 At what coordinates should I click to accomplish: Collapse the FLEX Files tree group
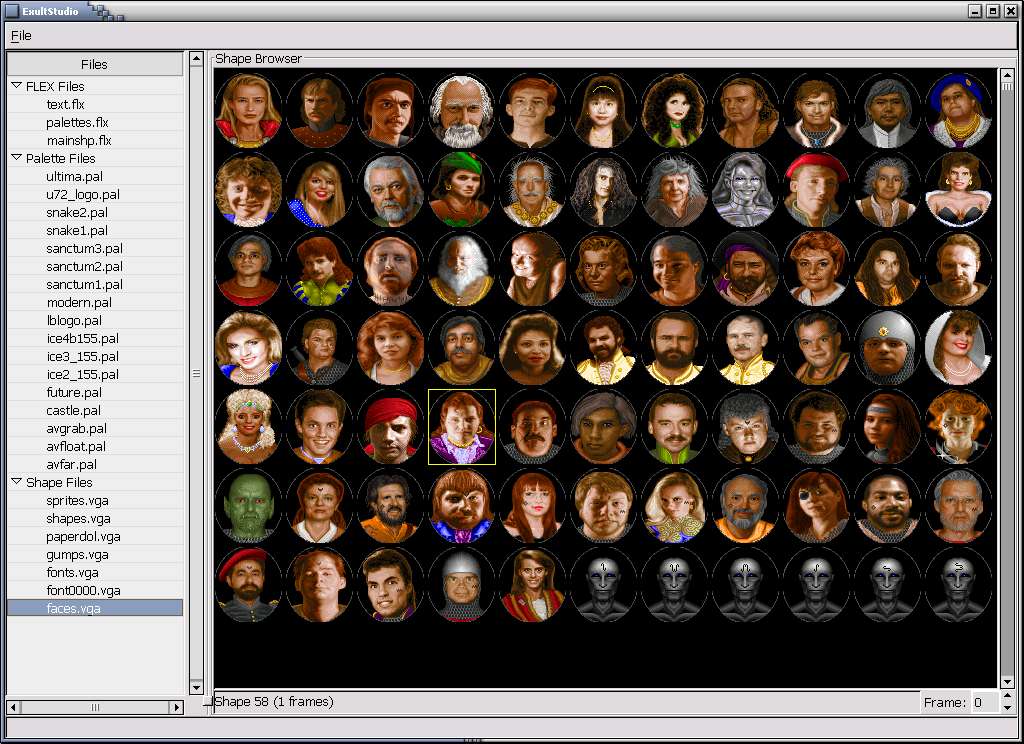pyautogui.click(x=17, y=86)
